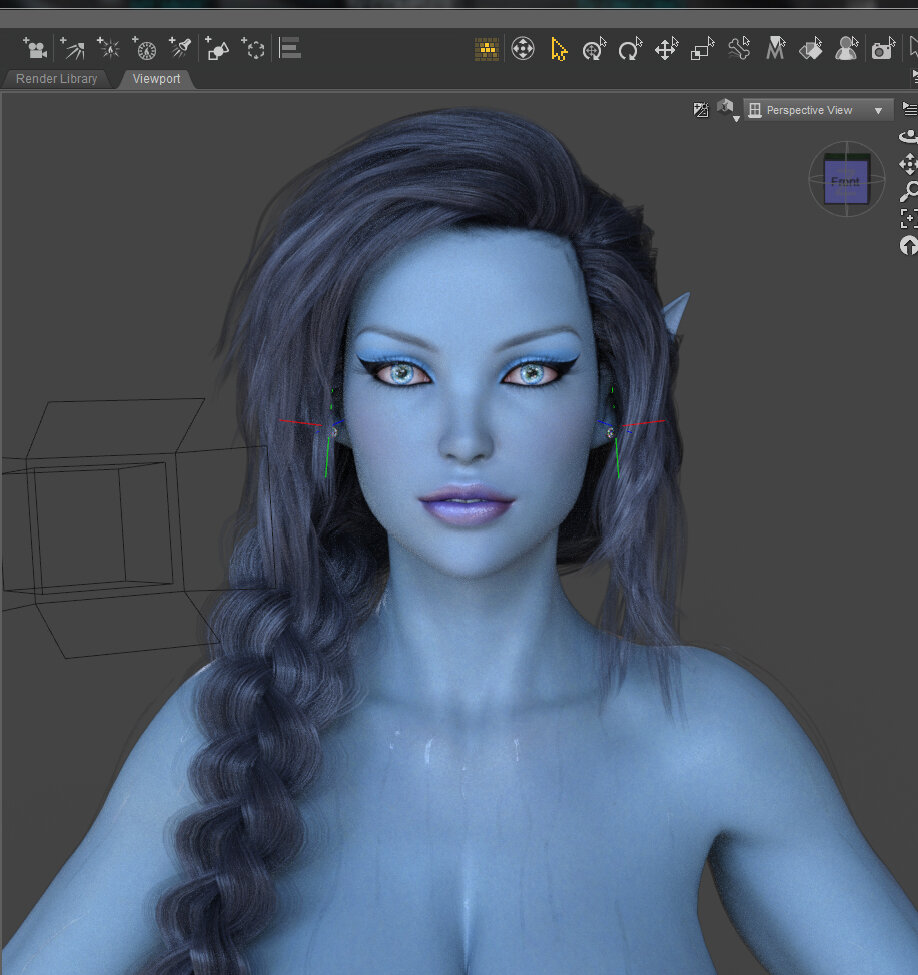
Task: Click the viewport zoom magnifier control
Action: coord(909,192)
